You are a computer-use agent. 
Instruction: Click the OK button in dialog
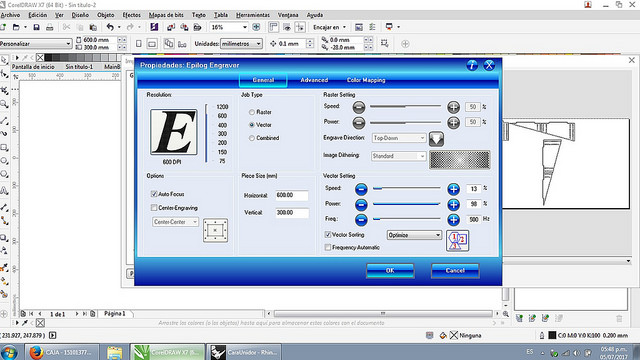(390, 271)
